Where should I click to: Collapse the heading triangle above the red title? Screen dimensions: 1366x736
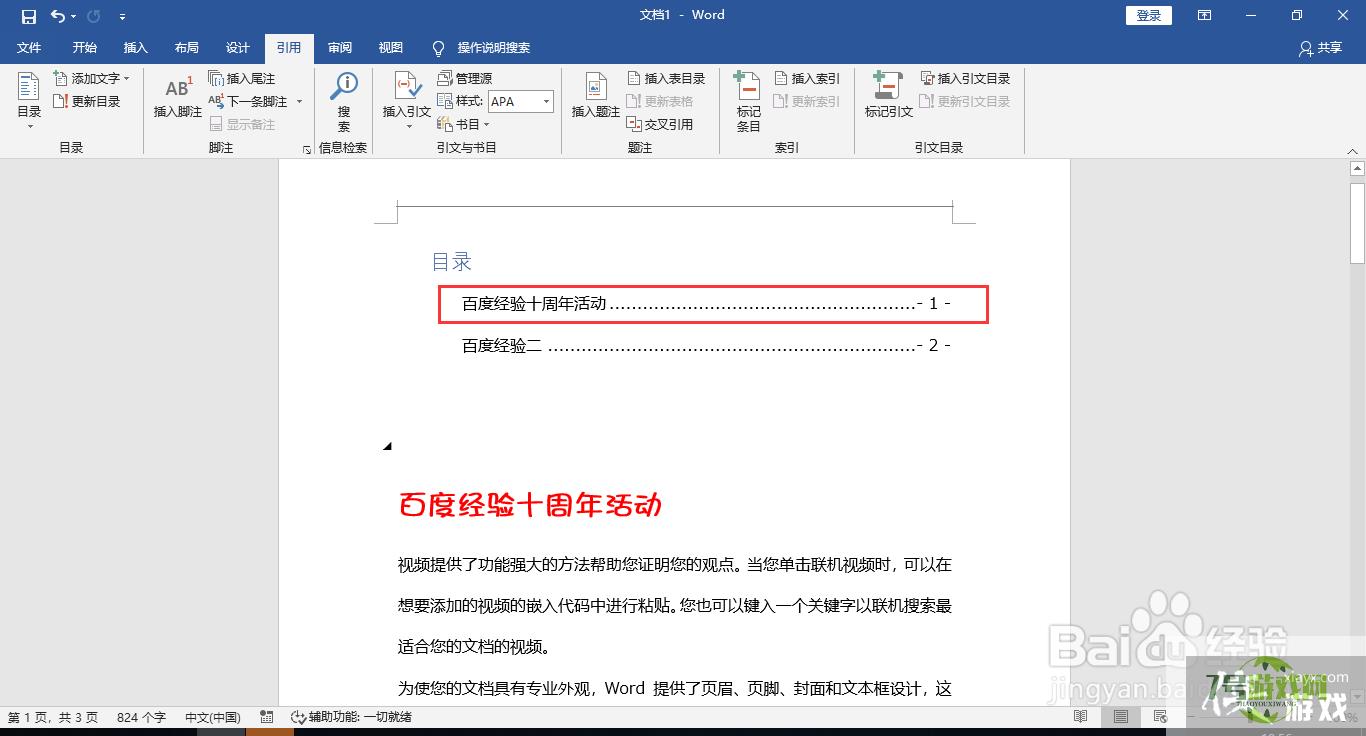387,447
